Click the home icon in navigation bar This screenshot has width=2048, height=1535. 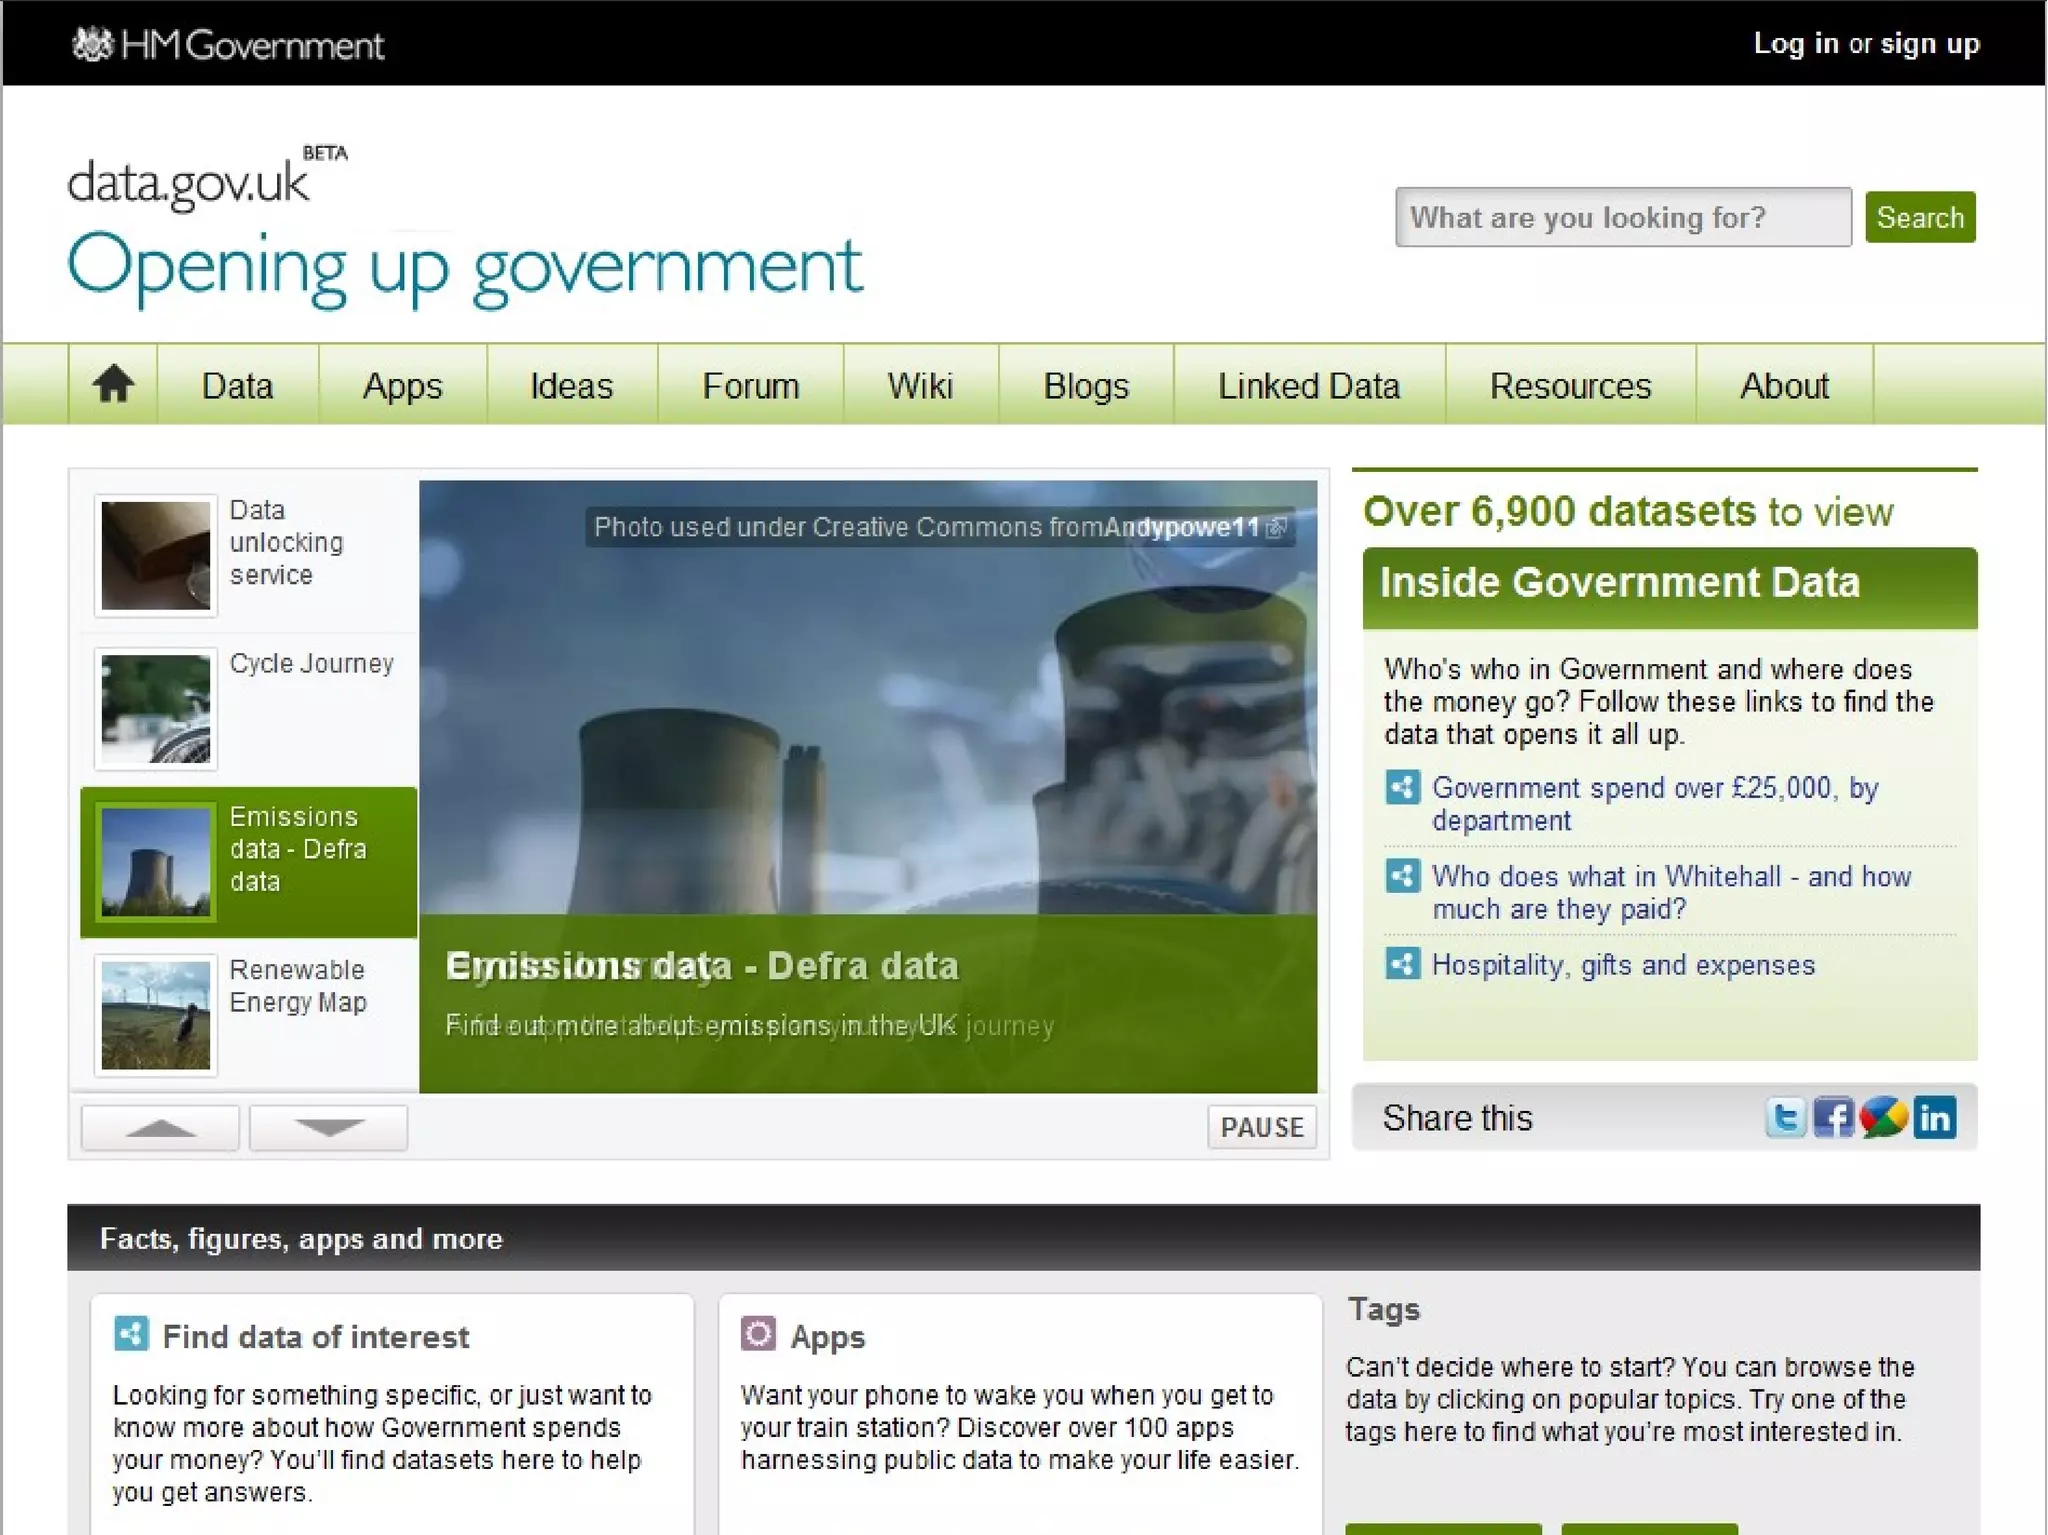pyautogui.click(x=113, y=384)
